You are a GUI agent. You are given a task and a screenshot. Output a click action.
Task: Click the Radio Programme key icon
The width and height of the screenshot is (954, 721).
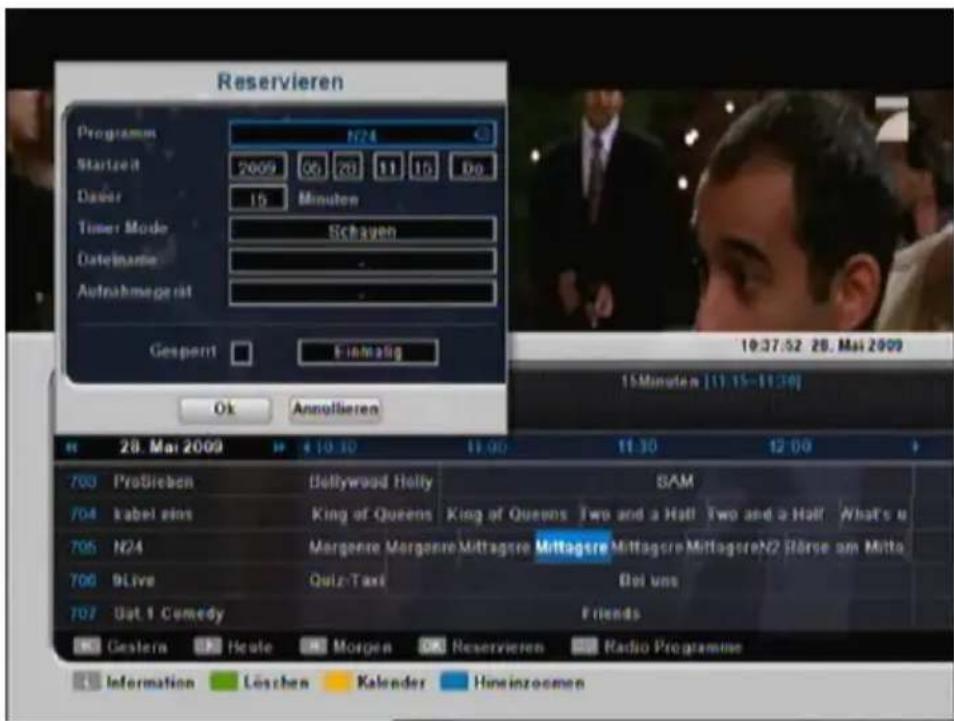click(x=585, y=646)
